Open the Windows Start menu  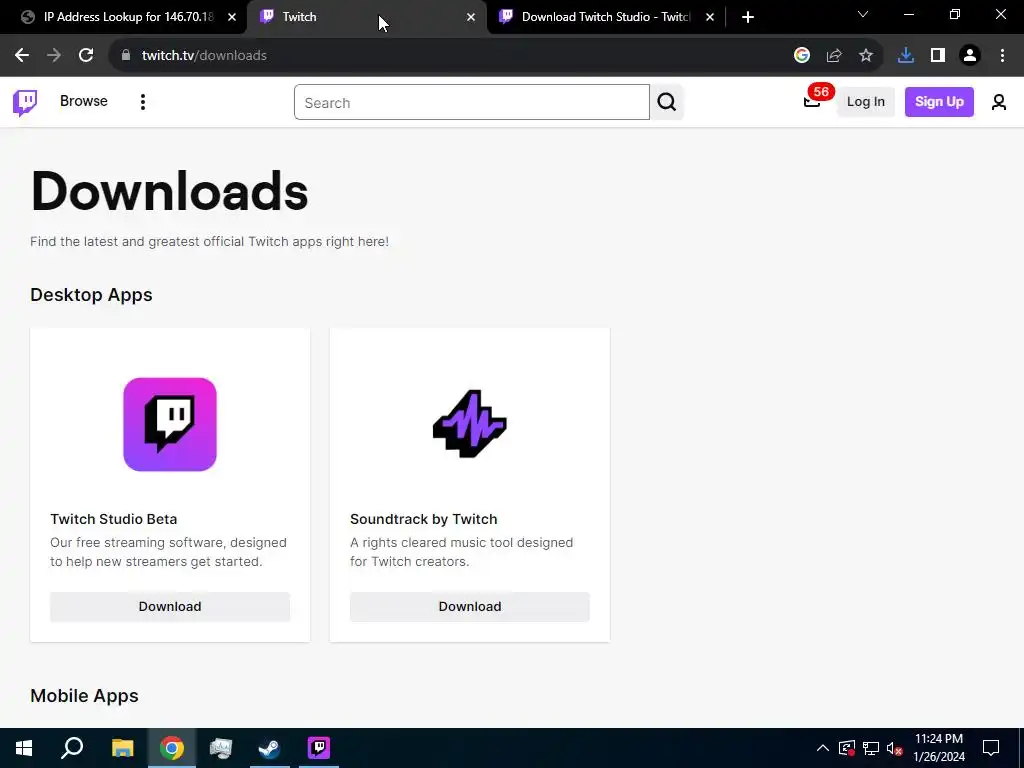[x=24, y=748]
